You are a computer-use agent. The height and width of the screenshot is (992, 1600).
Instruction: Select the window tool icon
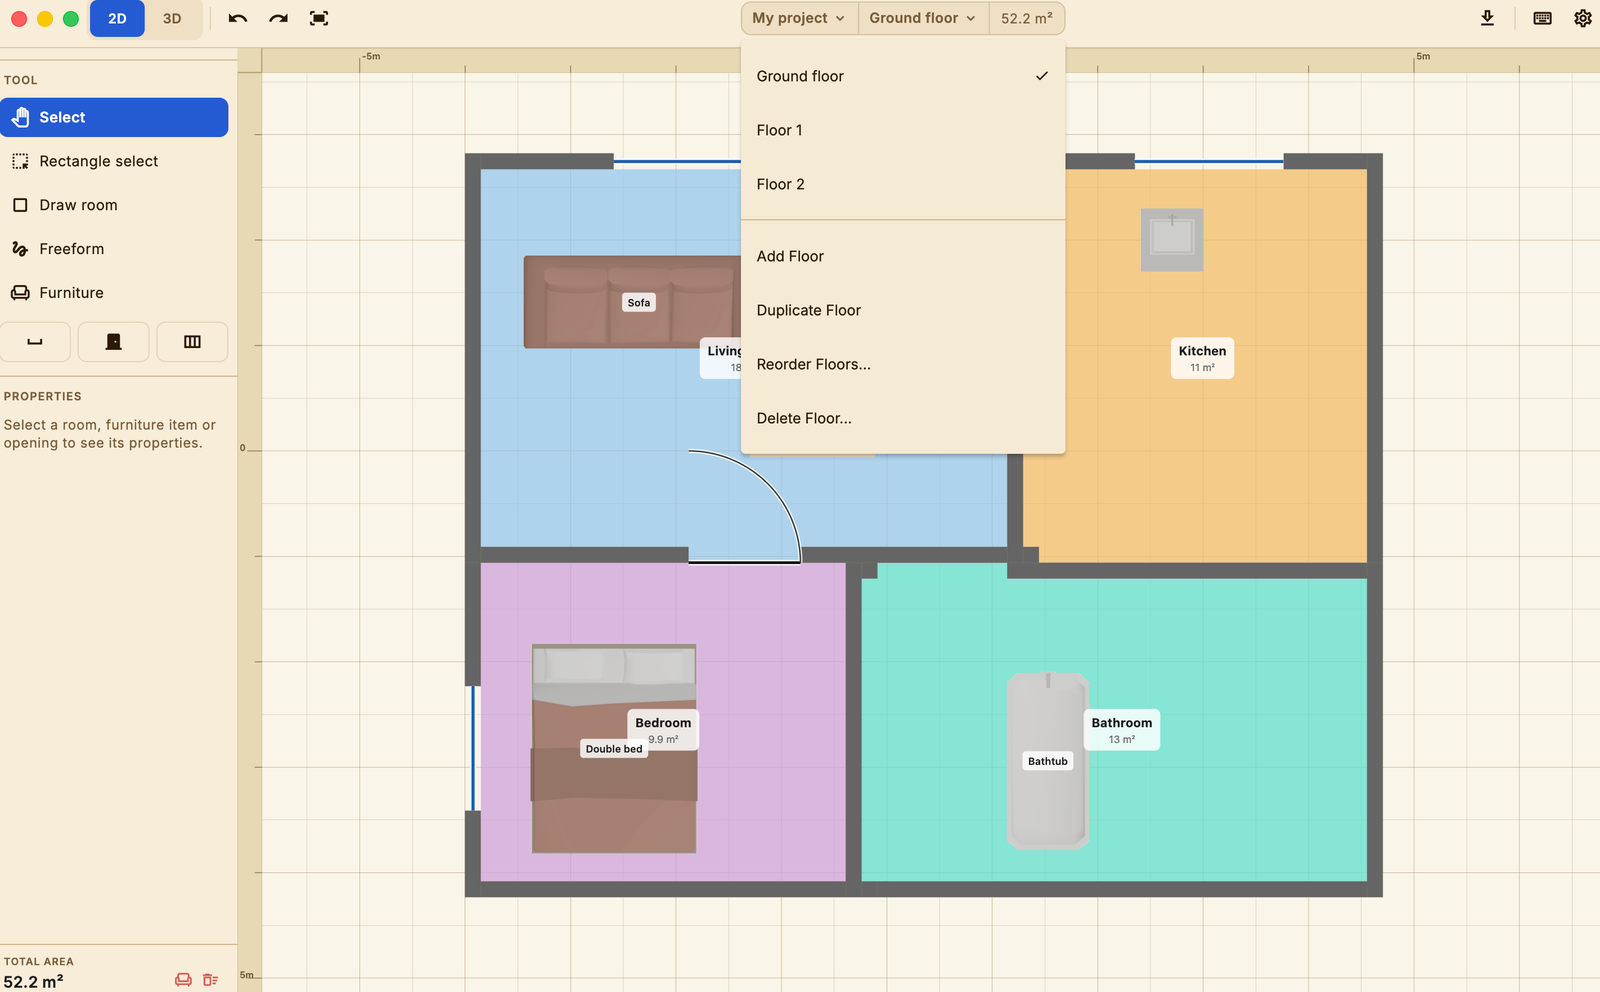[x=192, y=342]
